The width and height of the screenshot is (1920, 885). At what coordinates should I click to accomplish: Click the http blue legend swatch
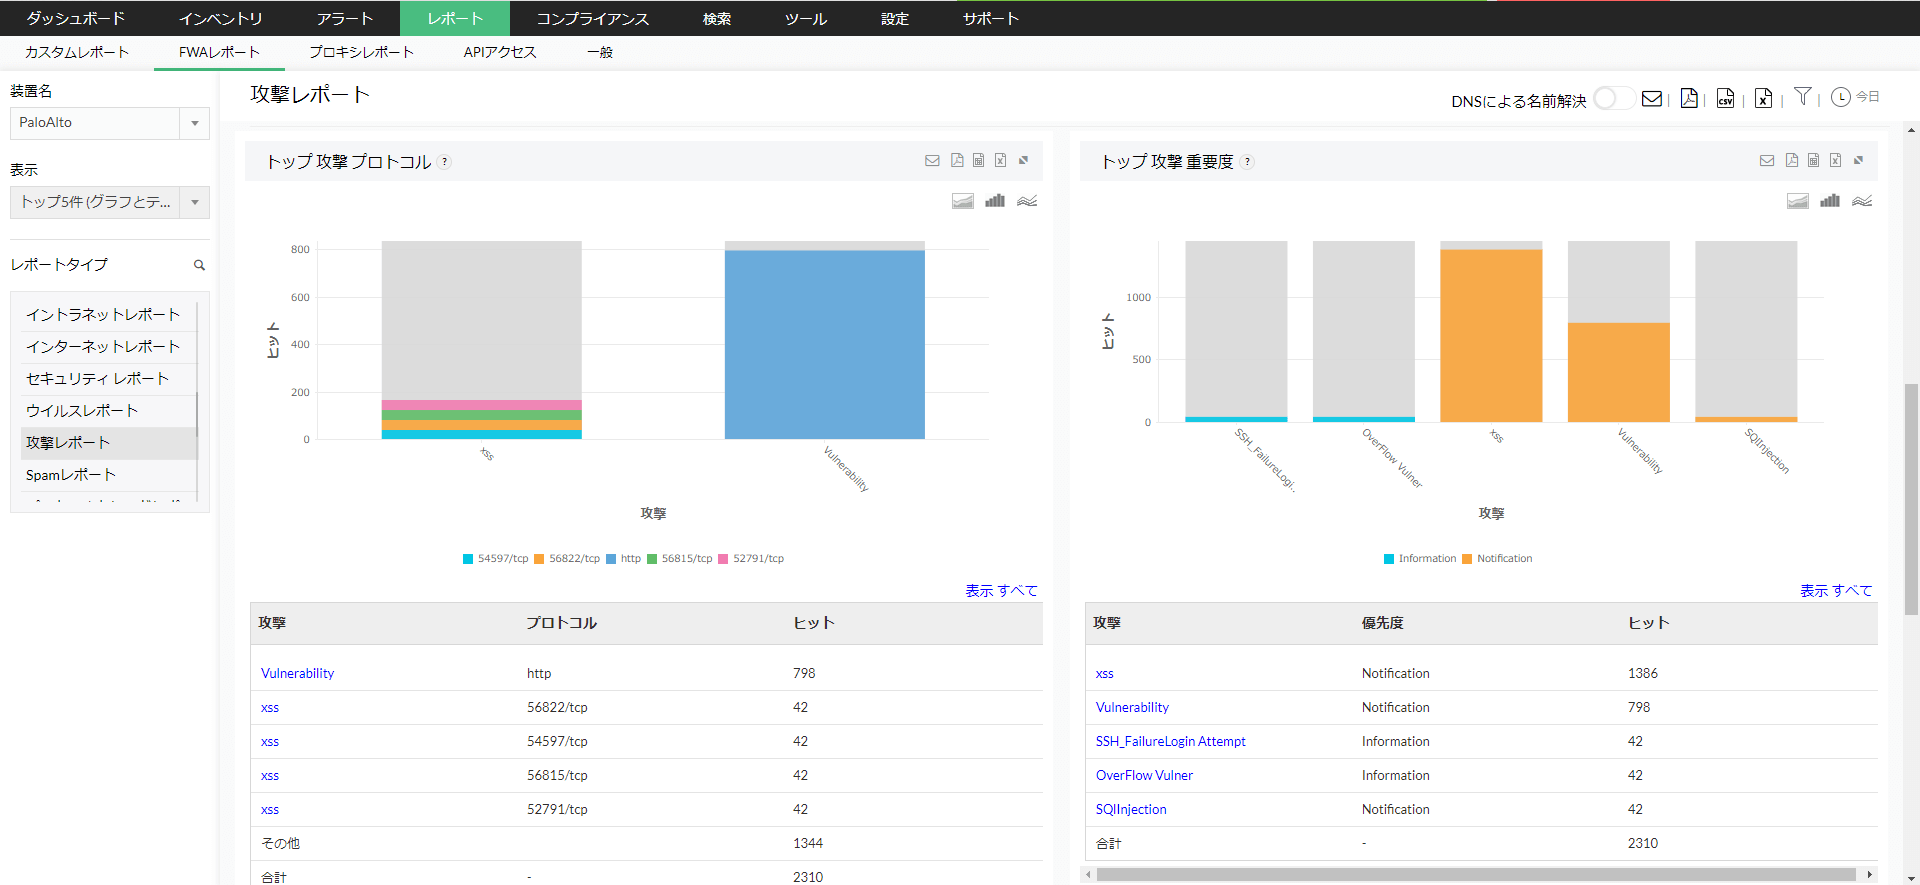click(x=611, y=559)
